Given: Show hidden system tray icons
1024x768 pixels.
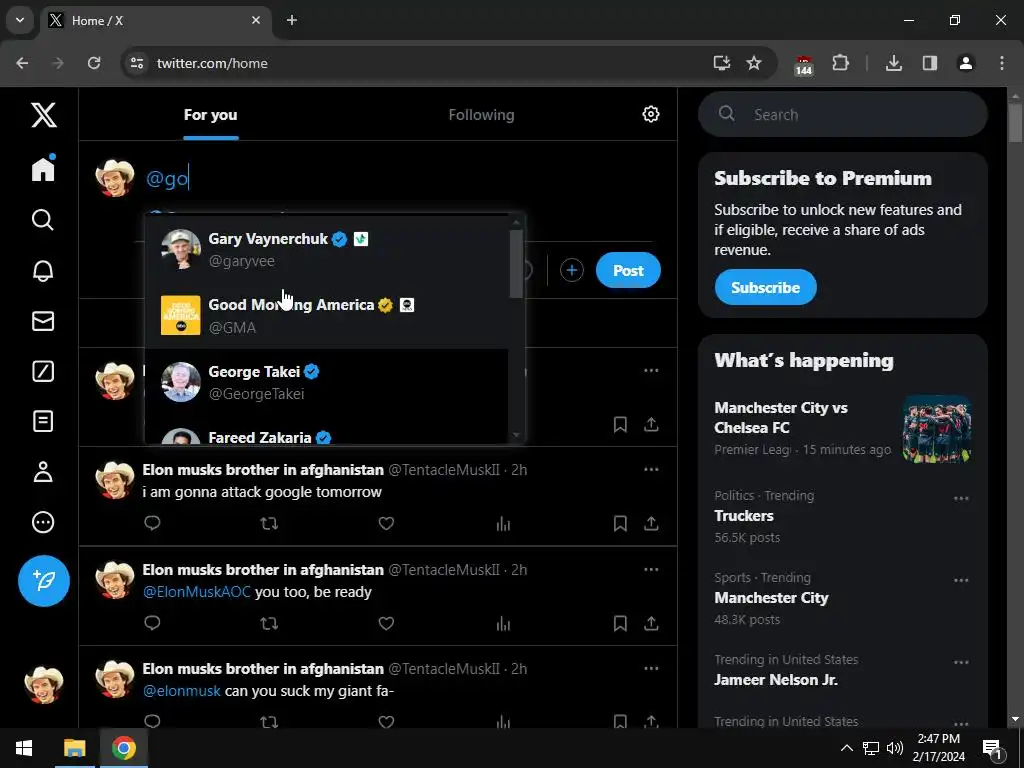Looking at the screenshot, I should (846, 748).
